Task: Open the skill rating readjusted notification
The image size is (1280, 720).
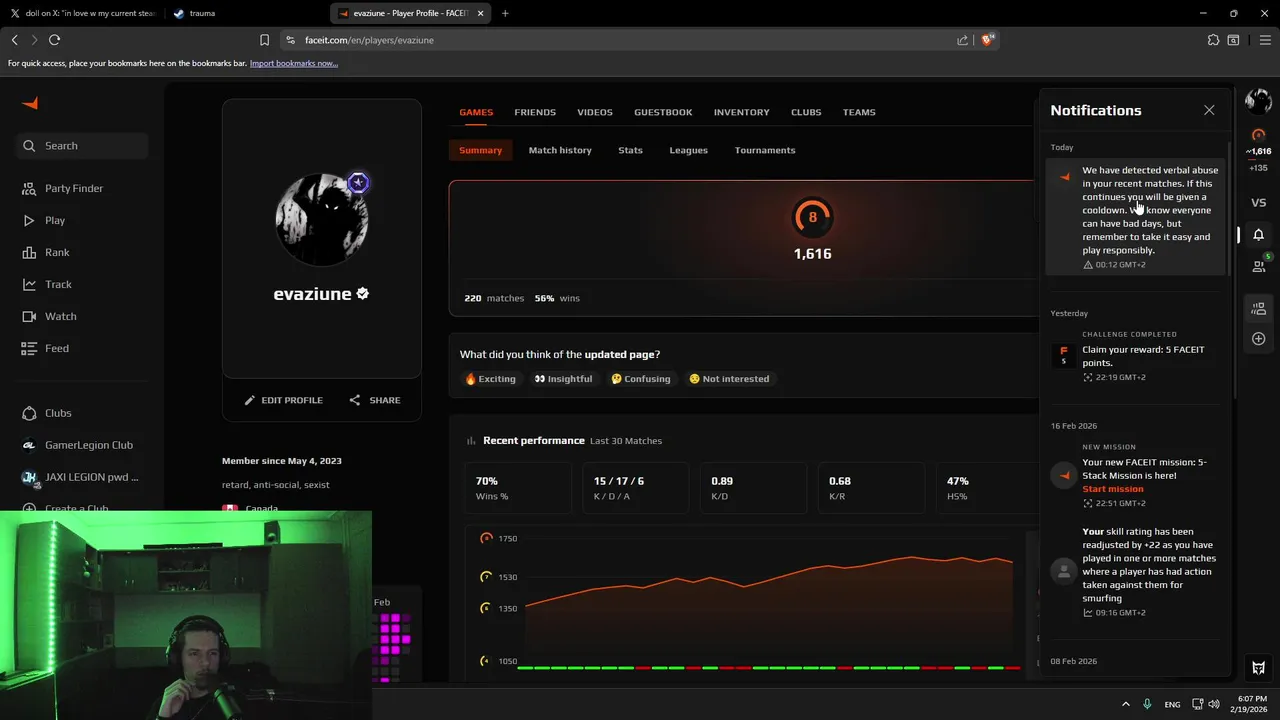Action: pos(1135,572)
